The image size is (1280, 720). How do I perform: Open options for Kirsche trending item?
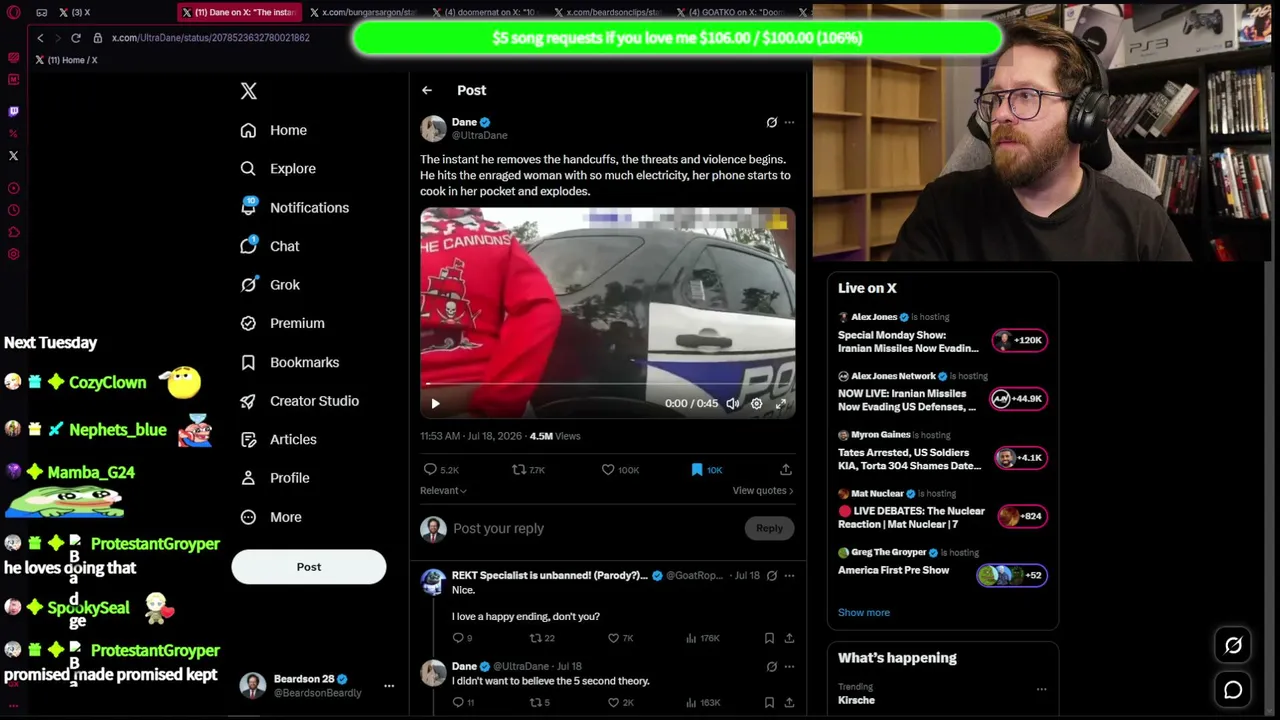pyautogui.click(x=1041, y=689)
